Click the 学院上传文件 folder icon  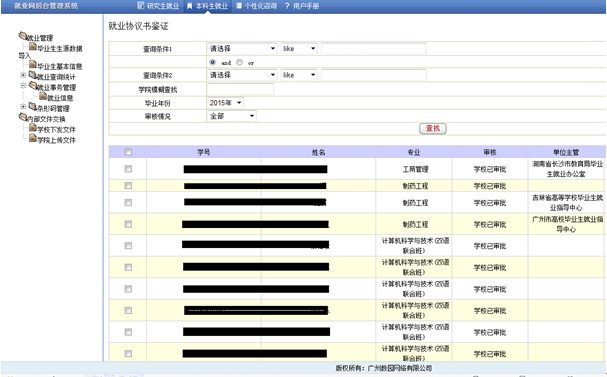point(33,138)
